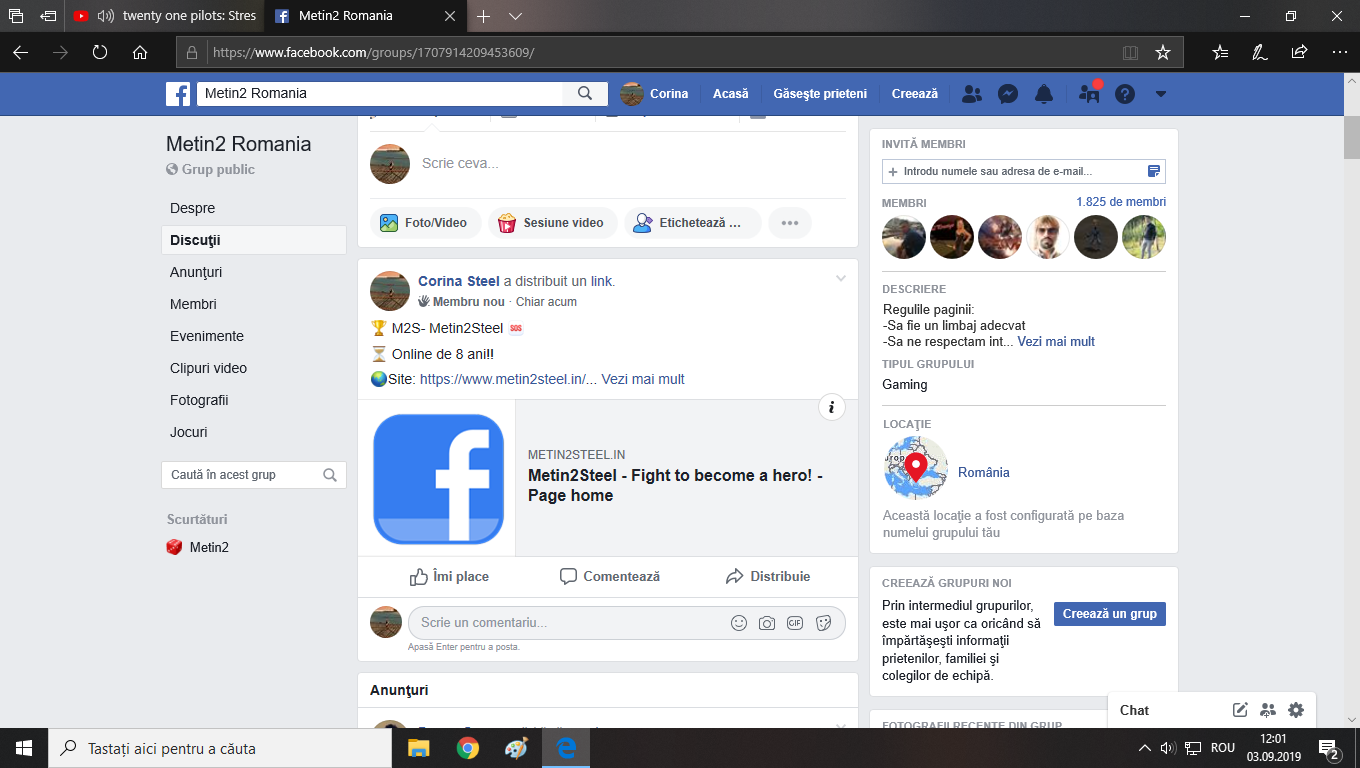Screen dimensions: 1360x768
Task: Show tab previews dropdown chevron
Action: tap(515, 17)
